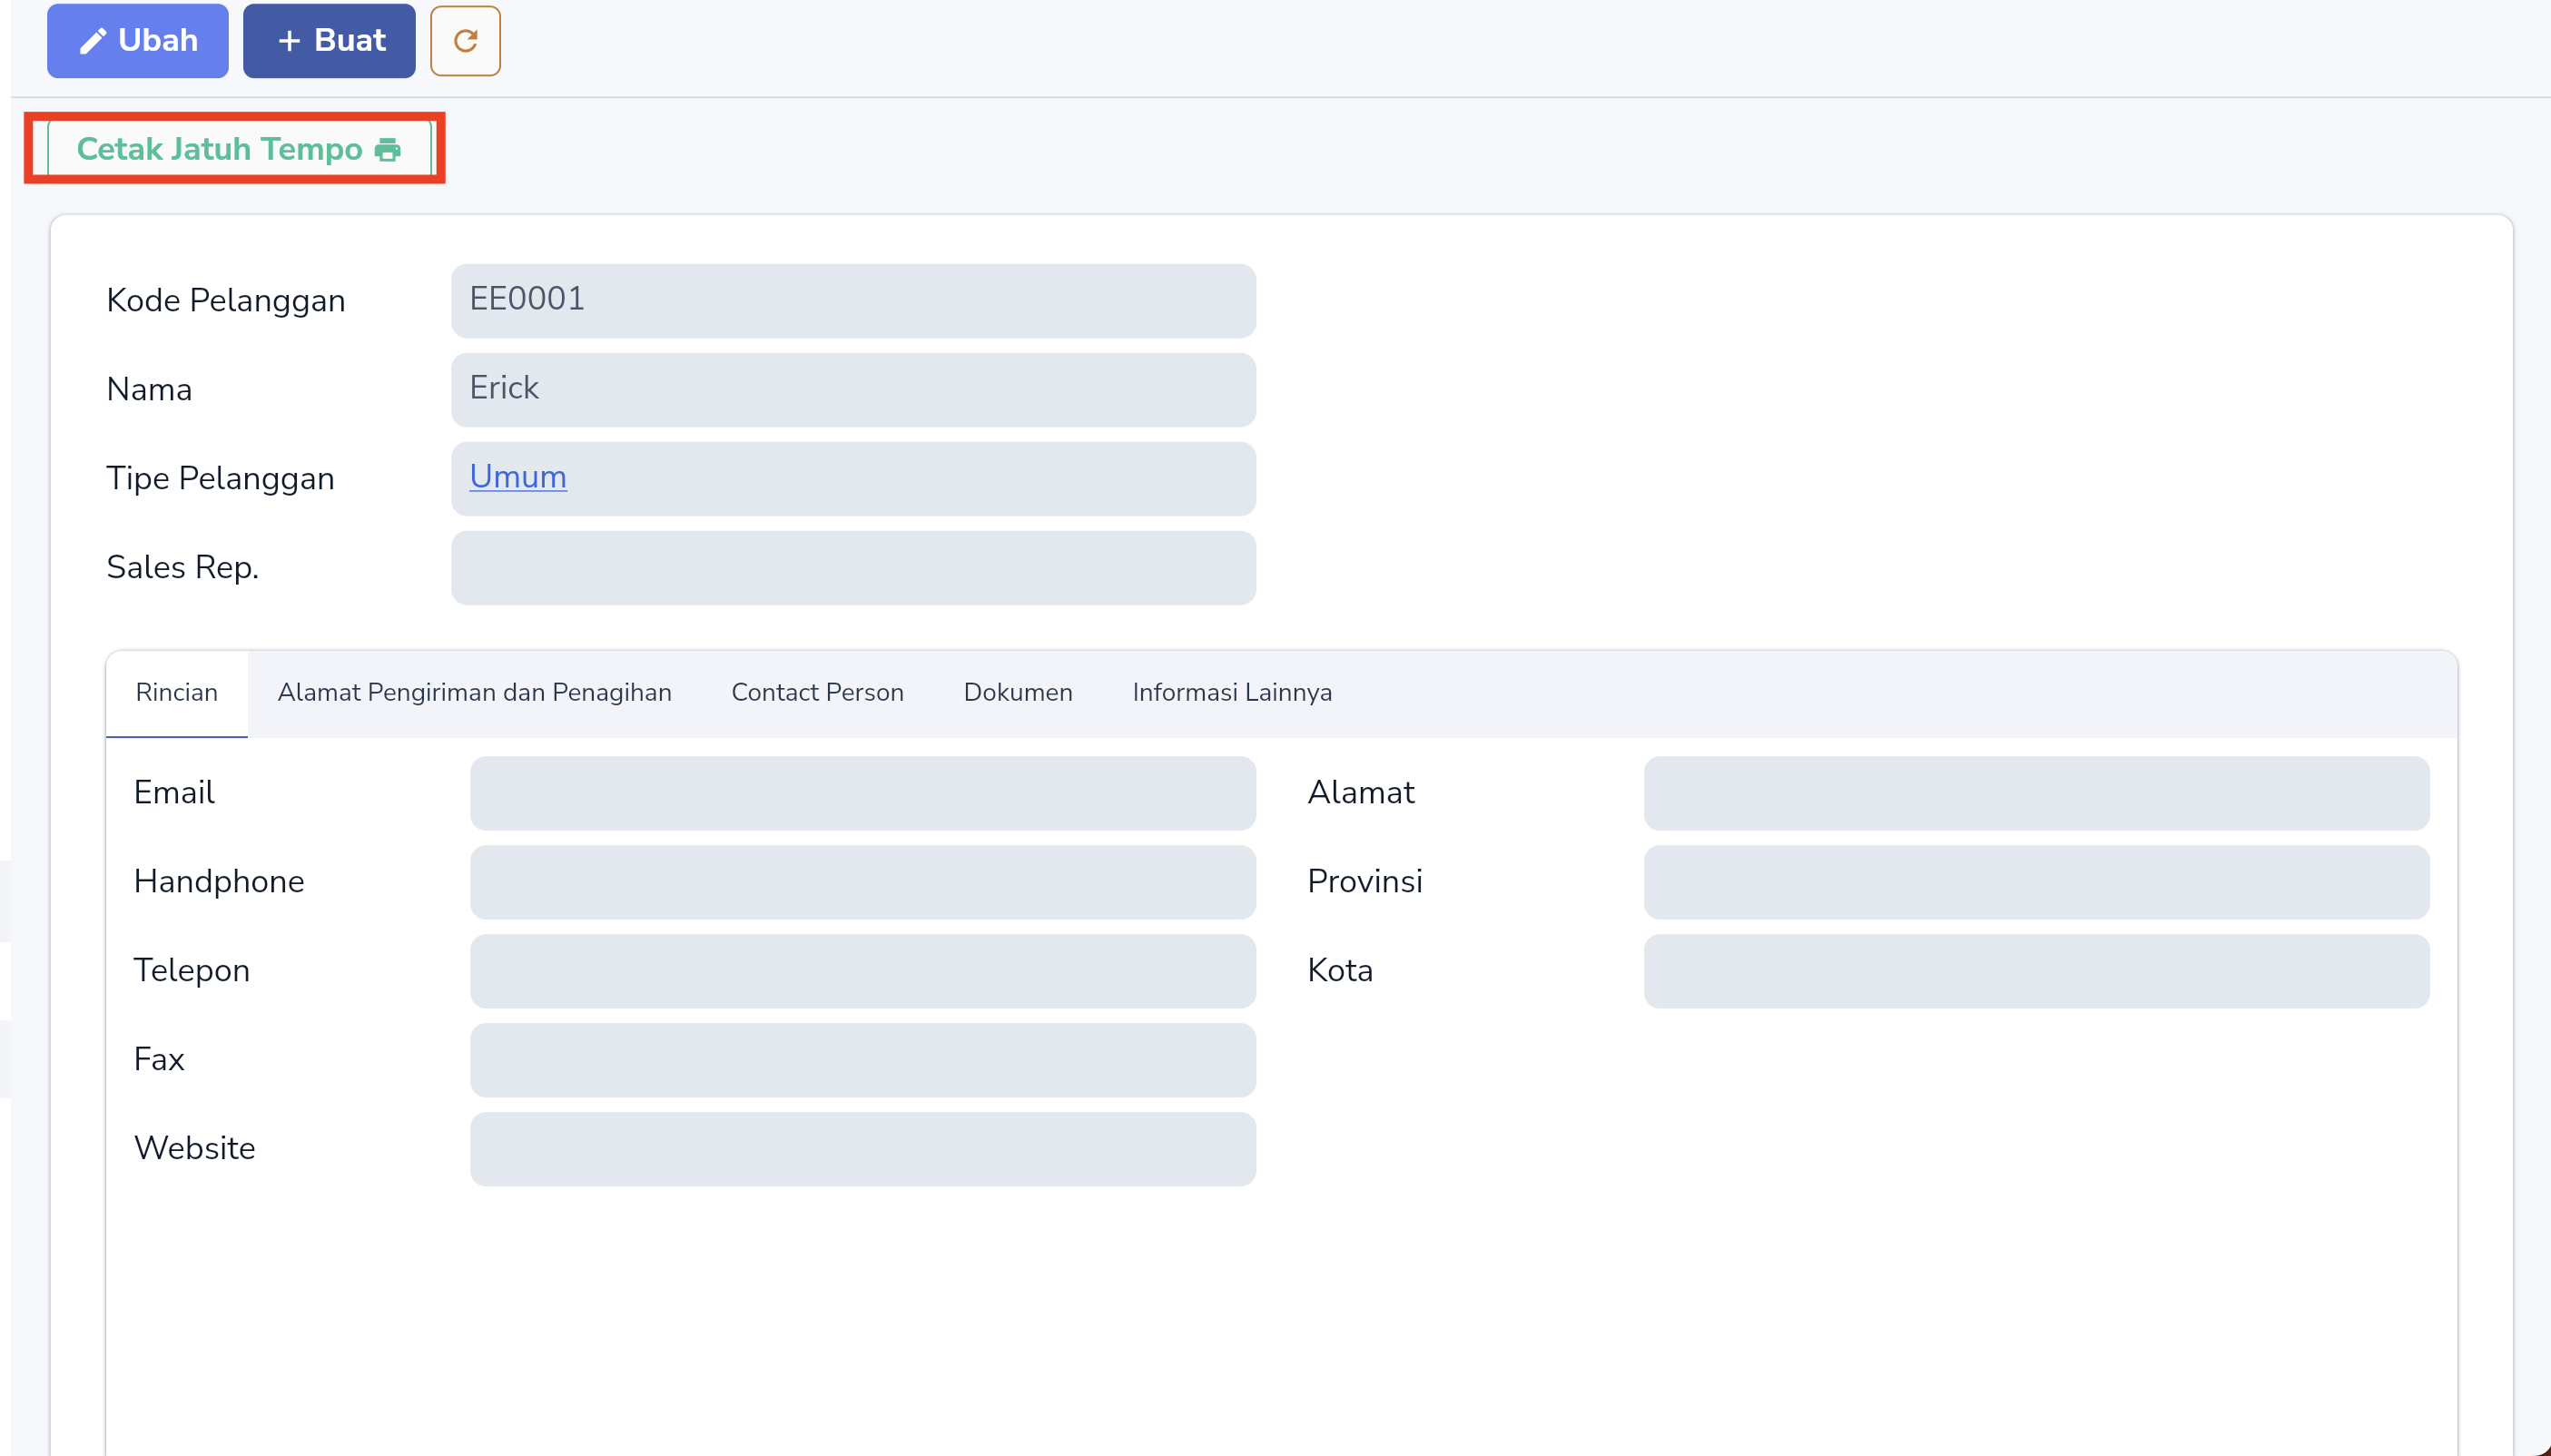The width and height of the screenshot is (2551, 1456).
Task: Click the Tipe Pelanggan field
Action: (853, 479)
